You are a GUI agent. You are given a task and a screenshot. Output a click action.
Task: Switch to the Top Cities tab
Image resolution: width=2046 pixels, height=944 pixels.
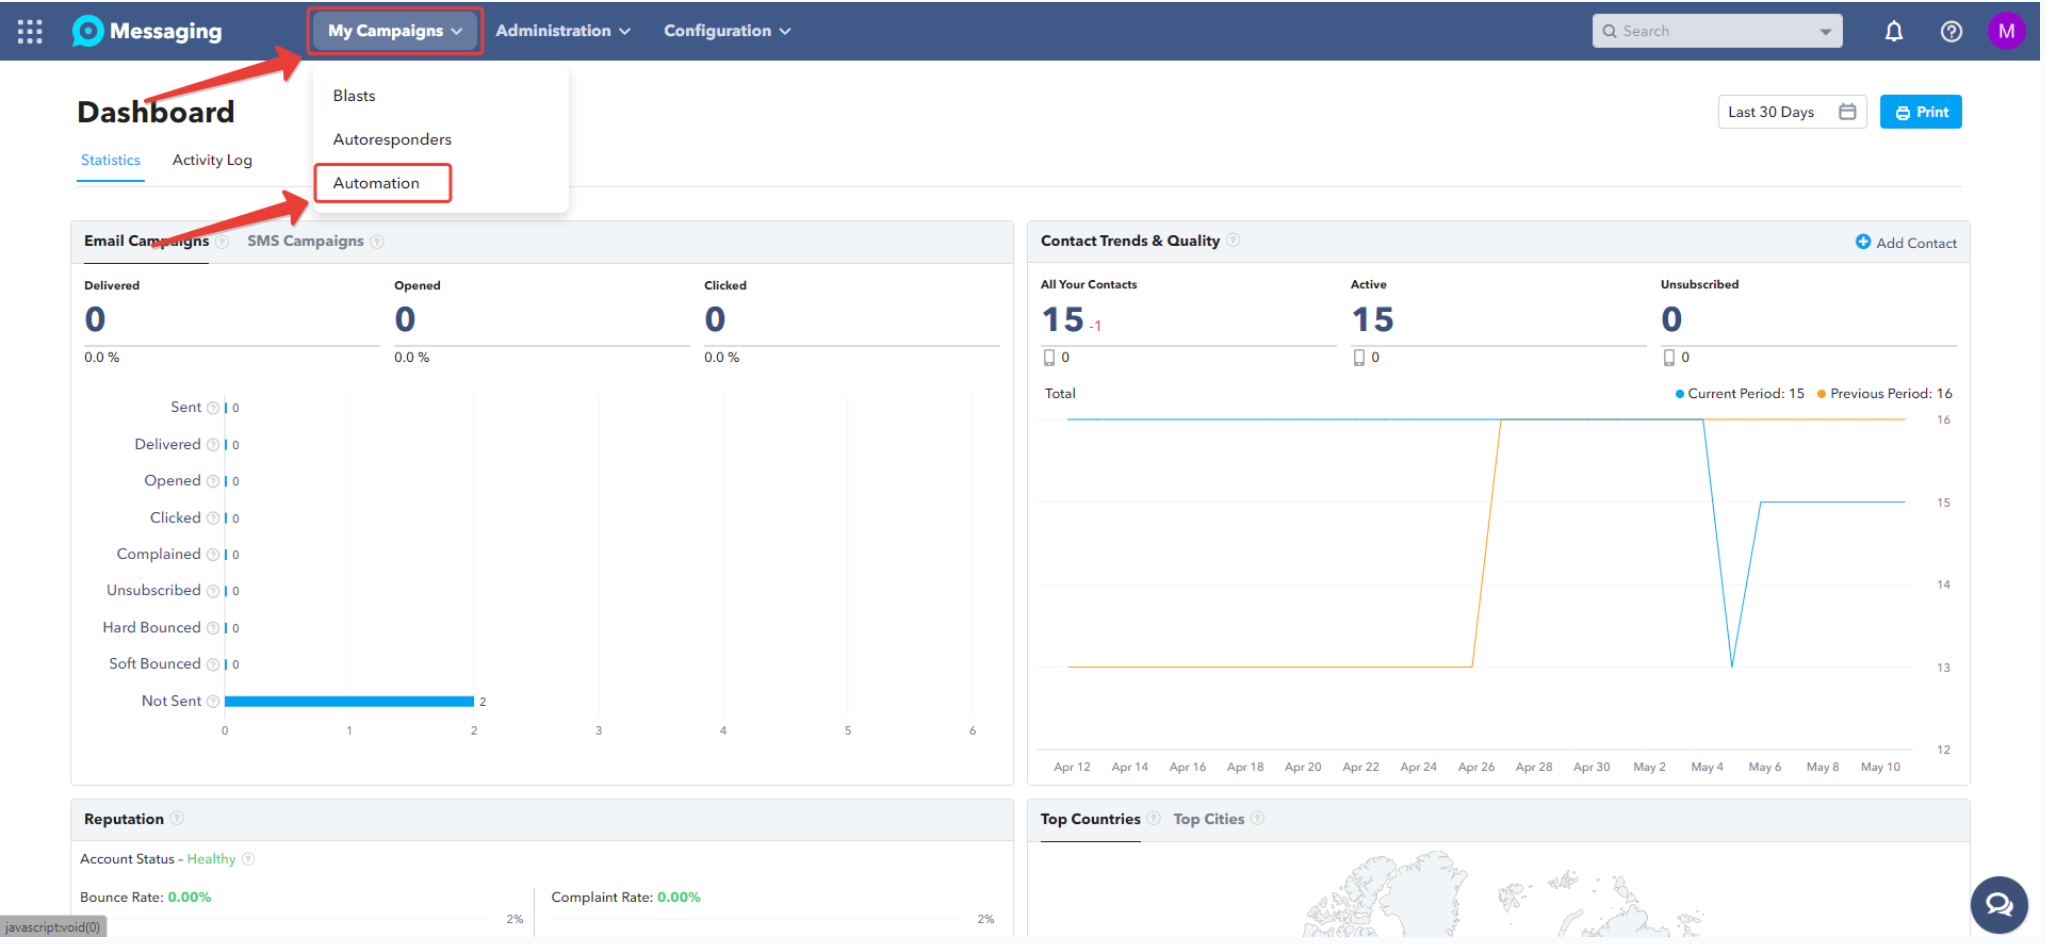point(1208,819)
